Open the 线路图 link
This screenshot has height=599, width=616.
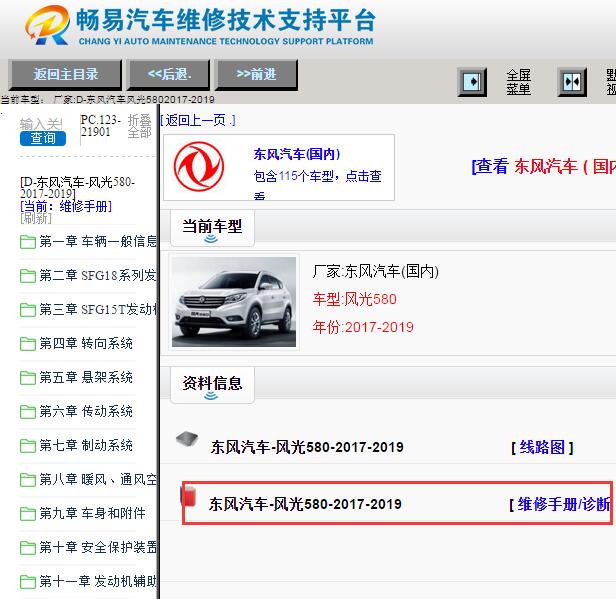coord(542,447)
